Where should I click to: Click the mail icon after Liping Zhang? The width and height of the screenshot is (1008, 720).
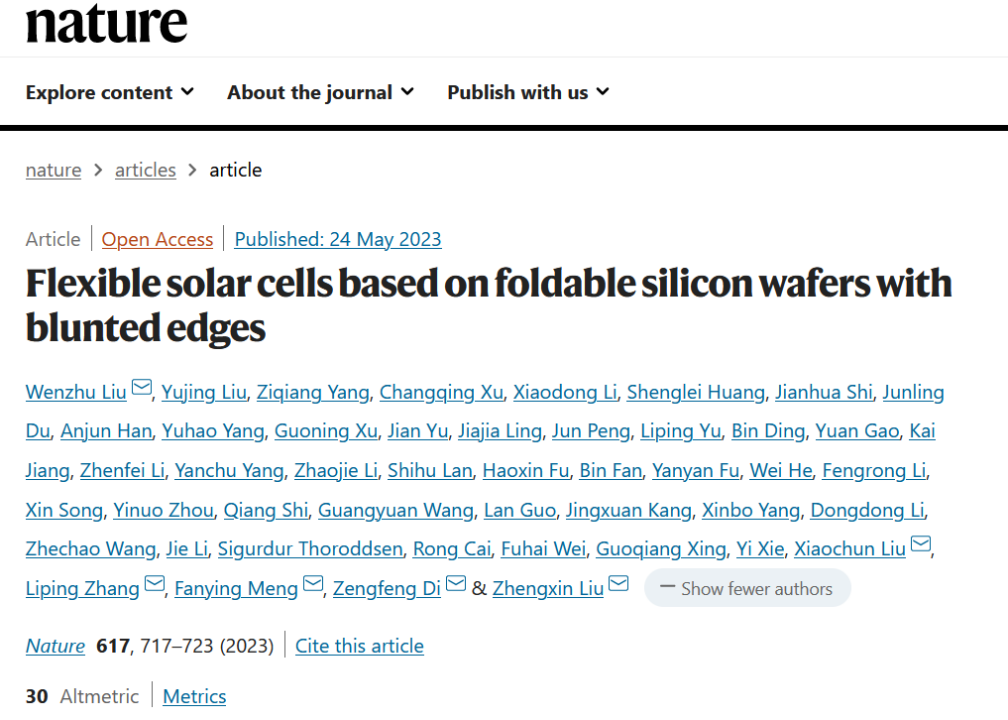[x=155, y=585]
